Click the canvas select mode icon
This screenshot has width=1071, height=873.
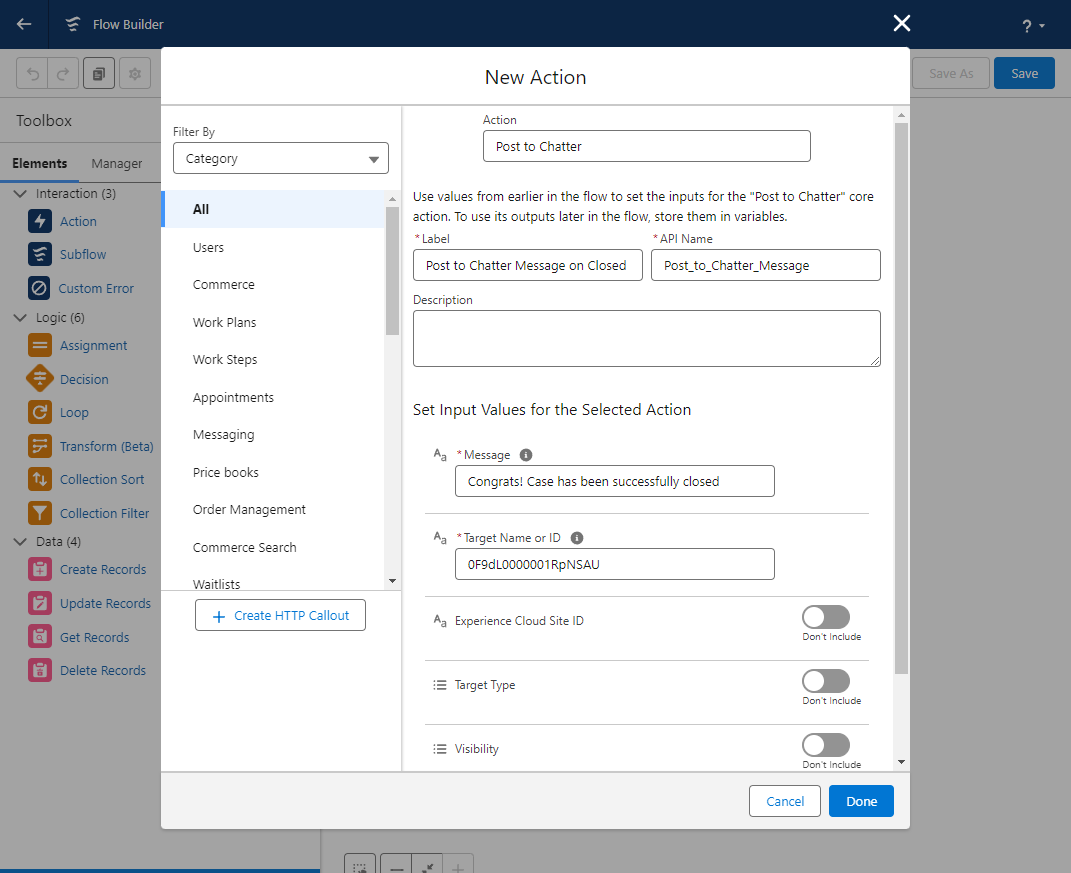(x=360, y=865)
